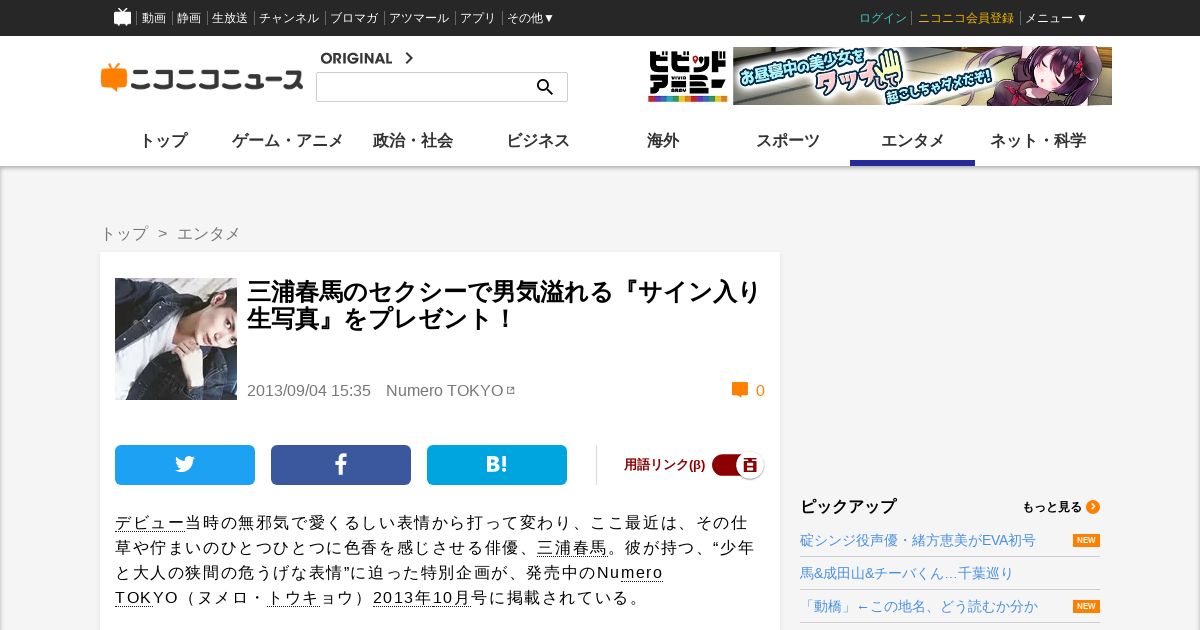Click the external link icon beside Numero TOKYO
This screenshot has width=1200, height=630.
pos(510,390)
